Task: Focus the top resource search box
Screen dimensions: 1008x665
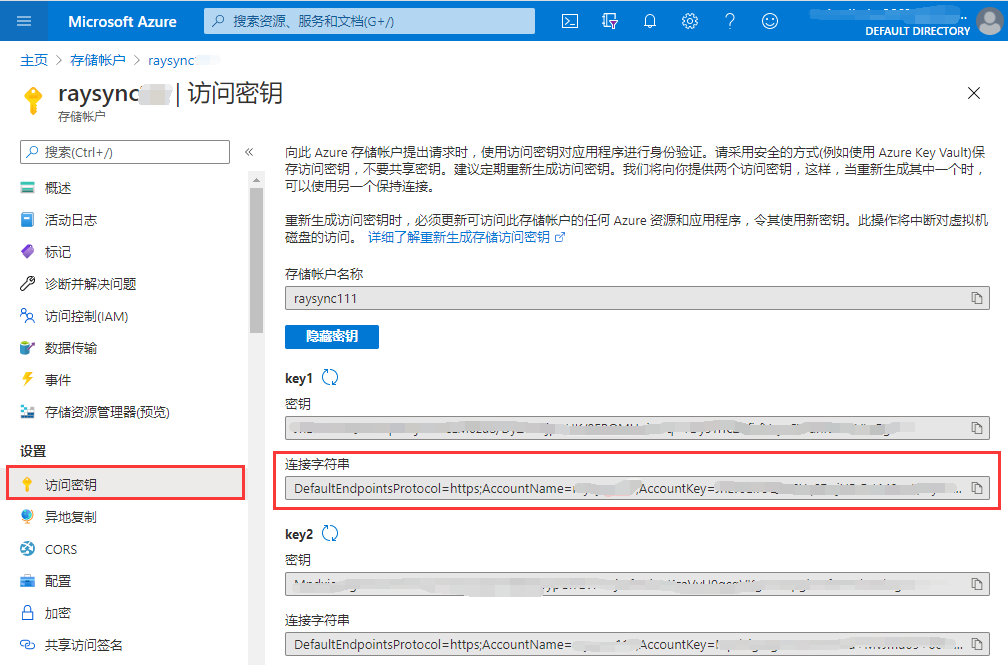Action: pos(369,21)
